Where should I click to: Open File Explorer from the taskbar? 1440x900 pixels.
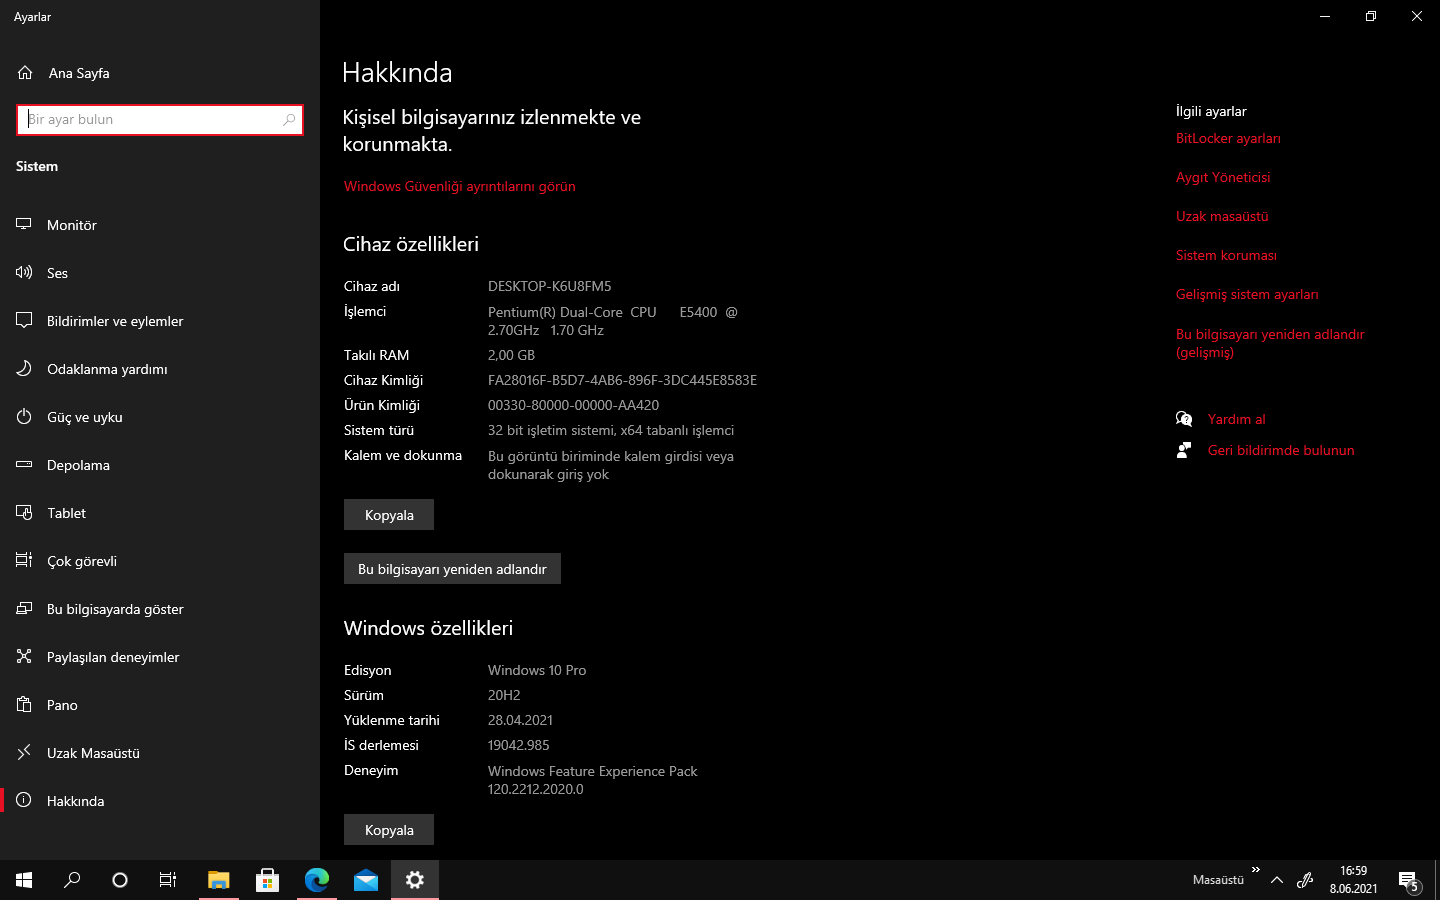tap(218, 880)
